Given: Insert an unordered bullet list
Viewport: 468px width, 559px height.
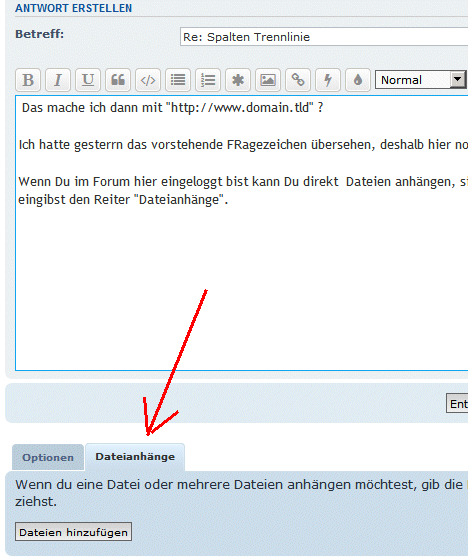Looking at the screenshot, I should pyautogui.click(x=178, y=80).
